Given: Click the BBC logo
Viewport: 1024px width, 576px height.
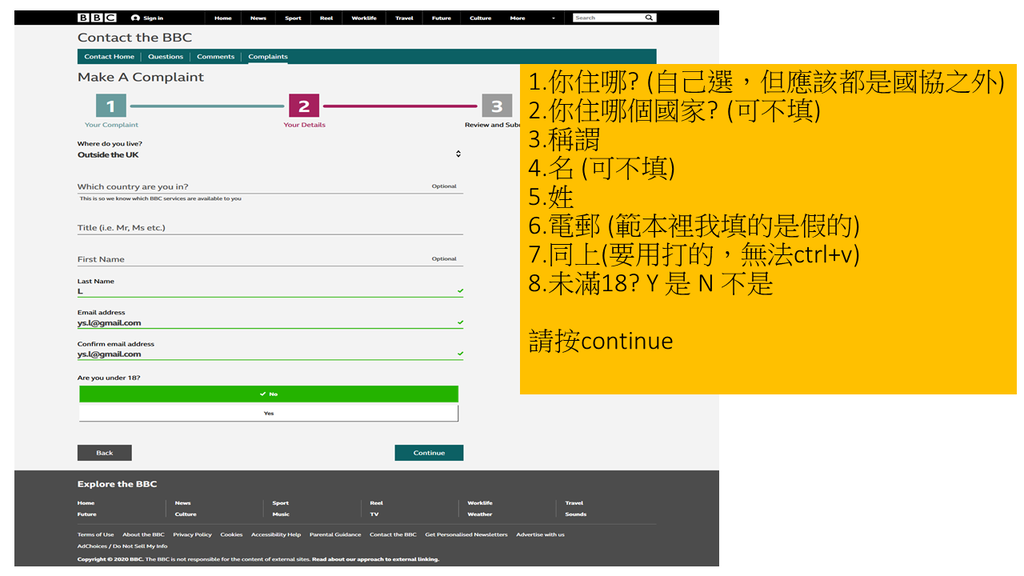Looking at the screenshot, I should (97, 18).
